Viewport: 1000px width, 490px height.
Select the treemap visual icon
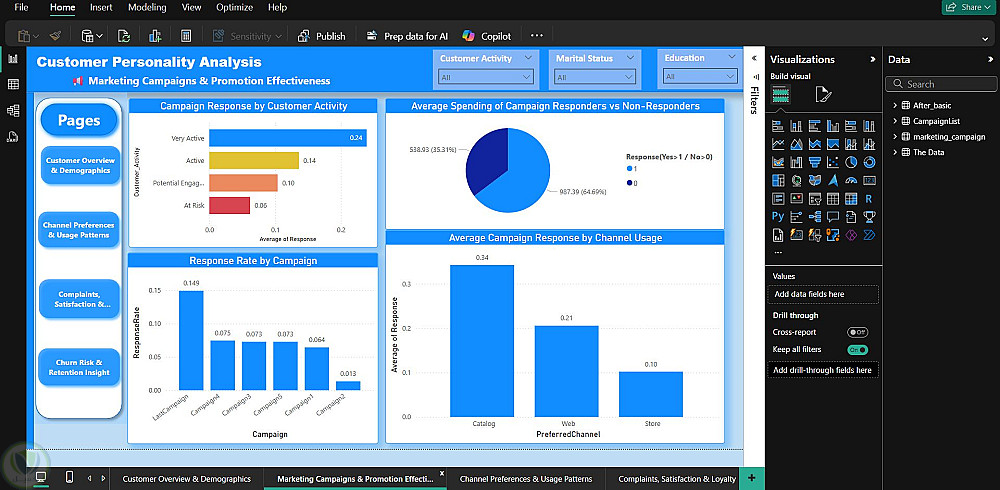777,181
